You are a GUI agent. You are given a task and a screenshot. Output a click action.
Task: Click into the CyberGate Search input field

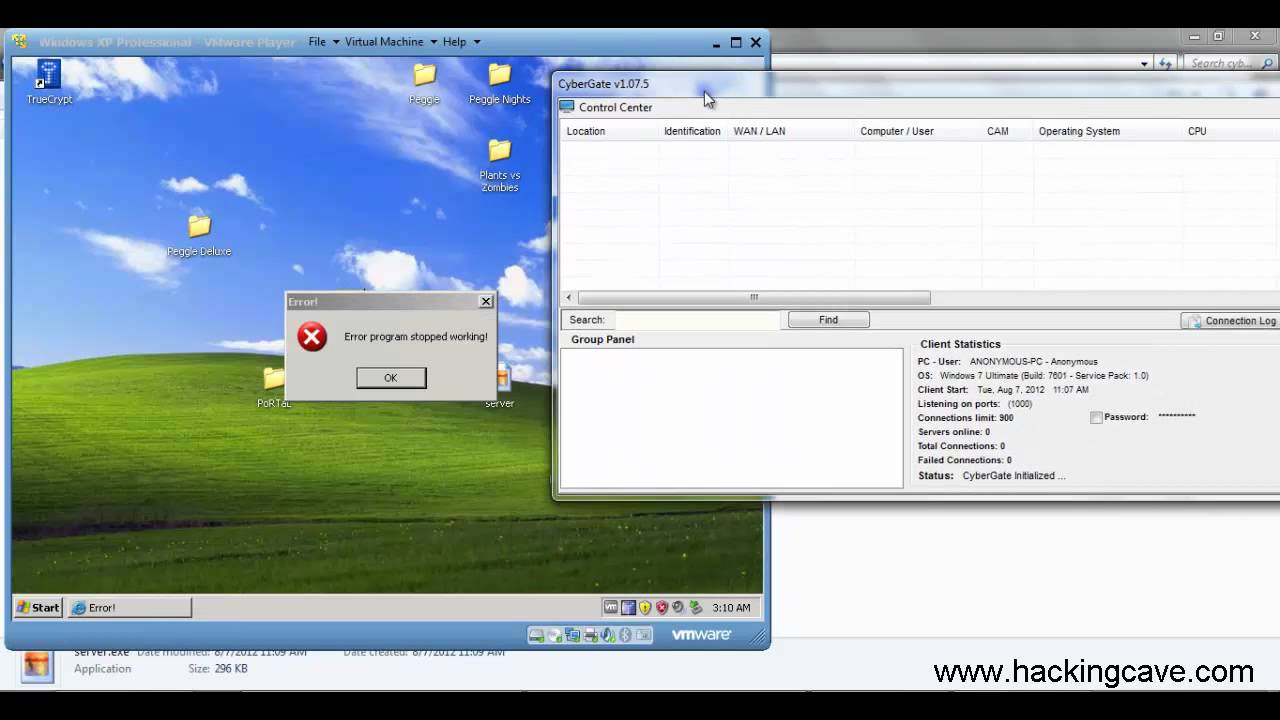(697, 320)
